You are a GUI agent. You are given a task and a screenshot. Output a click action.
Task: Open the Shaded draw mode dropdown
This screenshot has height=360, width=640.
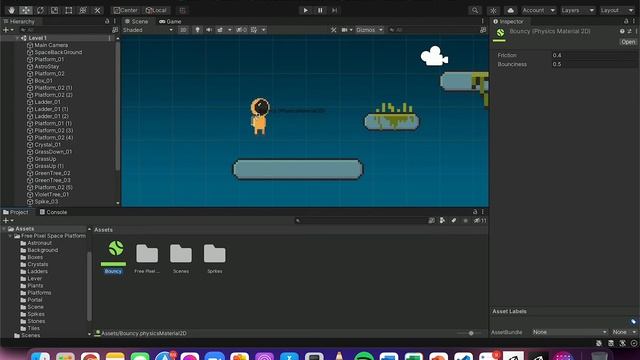click(x=148, y=30)
